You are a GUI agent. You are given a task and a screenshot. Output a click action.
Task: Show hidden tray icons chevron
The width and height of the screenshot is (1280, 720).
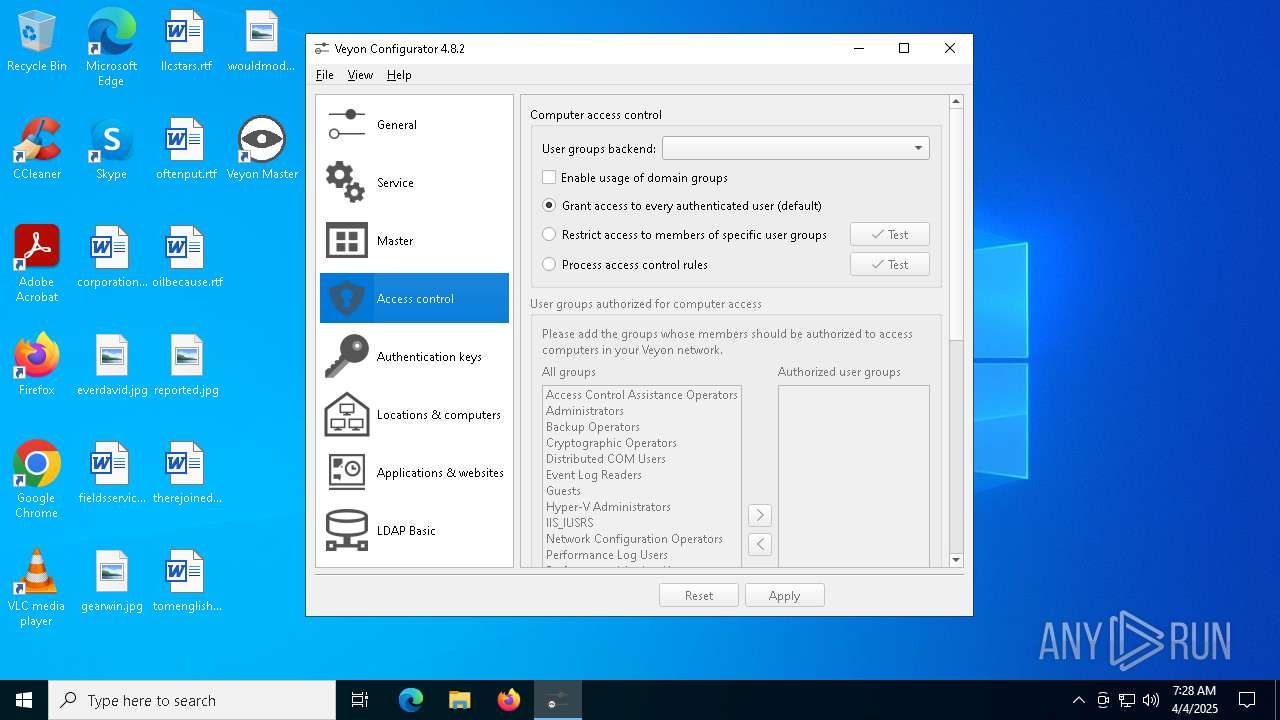pos(1078,700)
